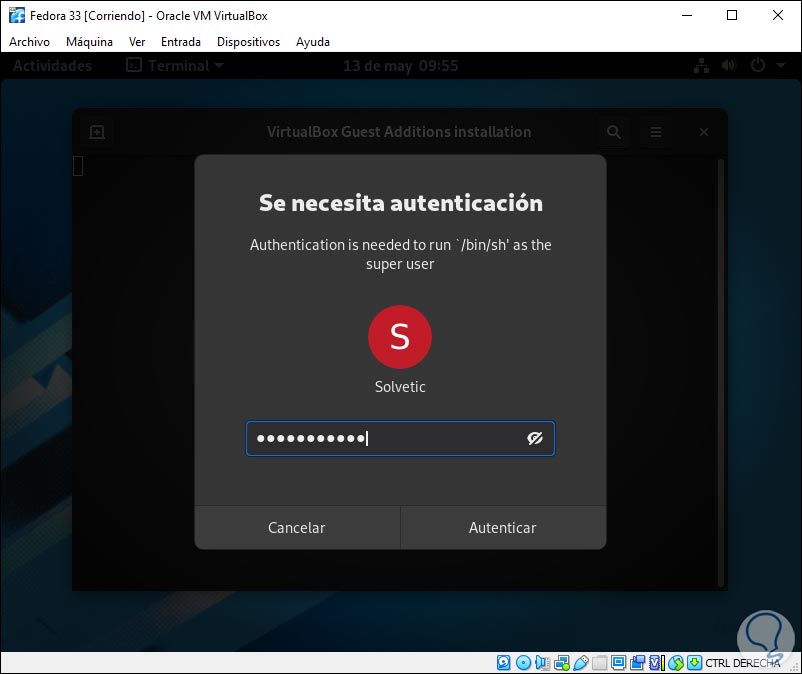Click the CTRL DERECHA host key label
This screenshot has width=802, height=674.
743,663
